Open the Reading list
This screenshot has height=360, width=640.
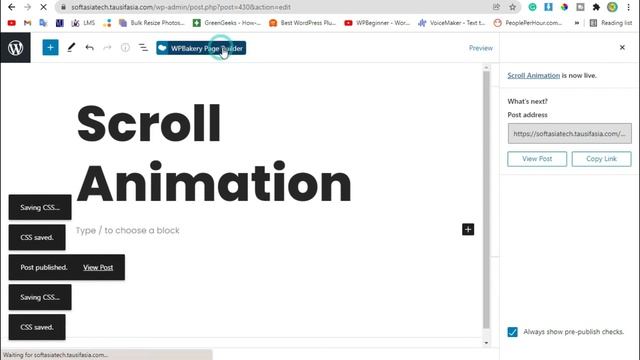611,23
